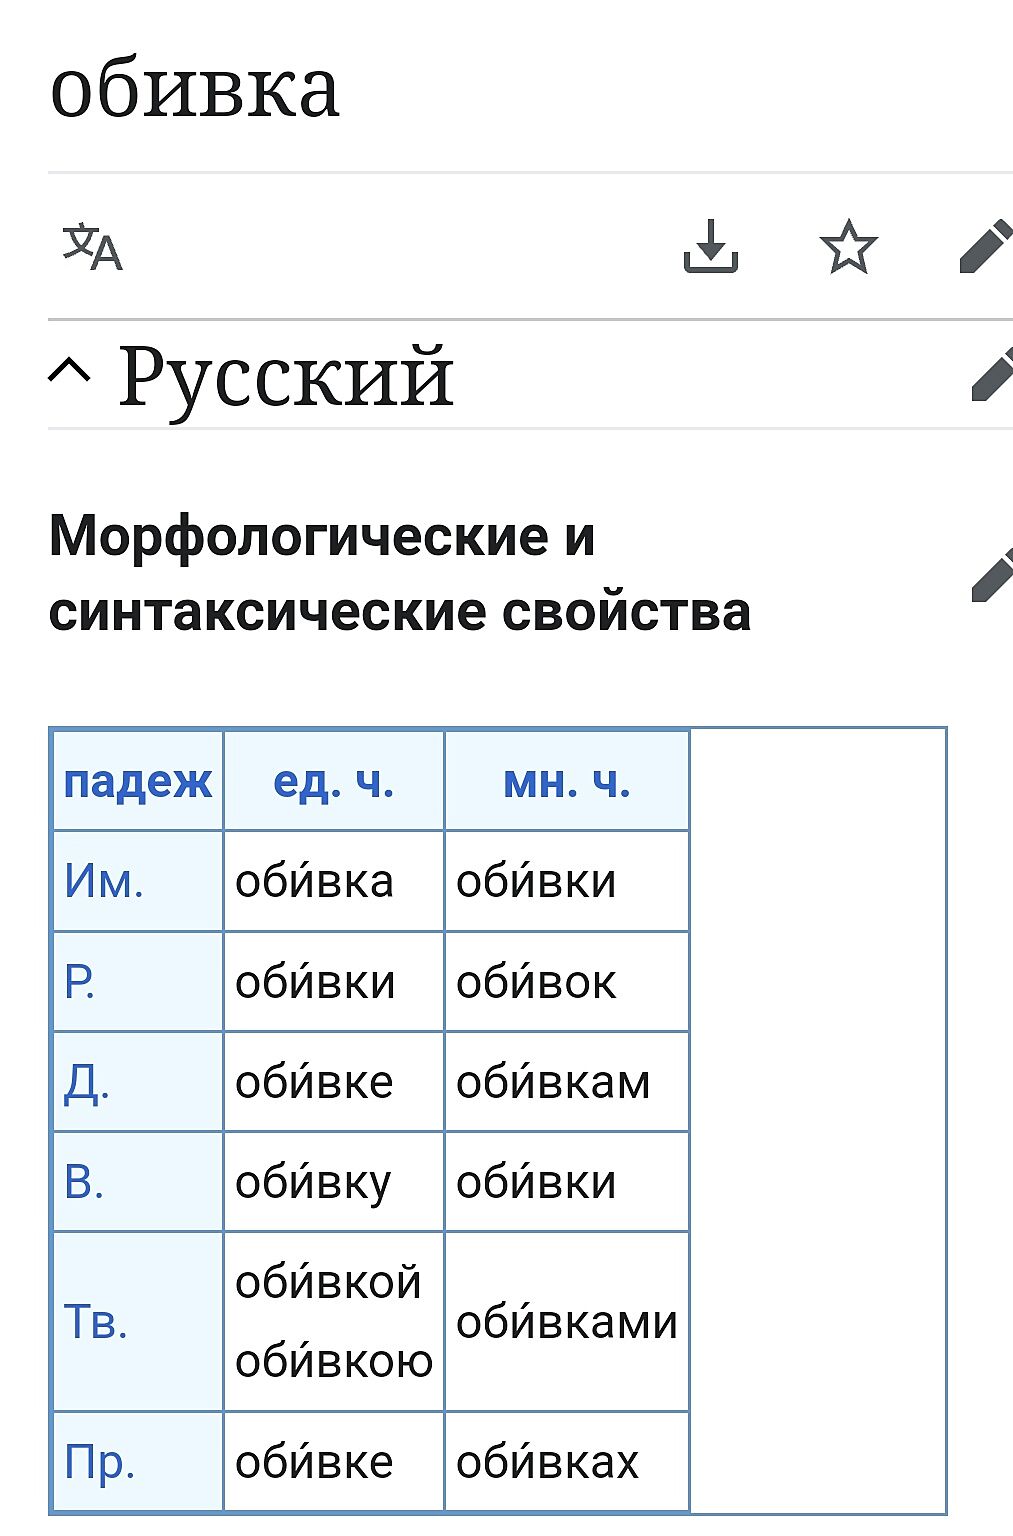The height and width of the screenshot is (1536, 1013).
Task: Click the Тв. instrumental case link
Action: (96, 1321)
